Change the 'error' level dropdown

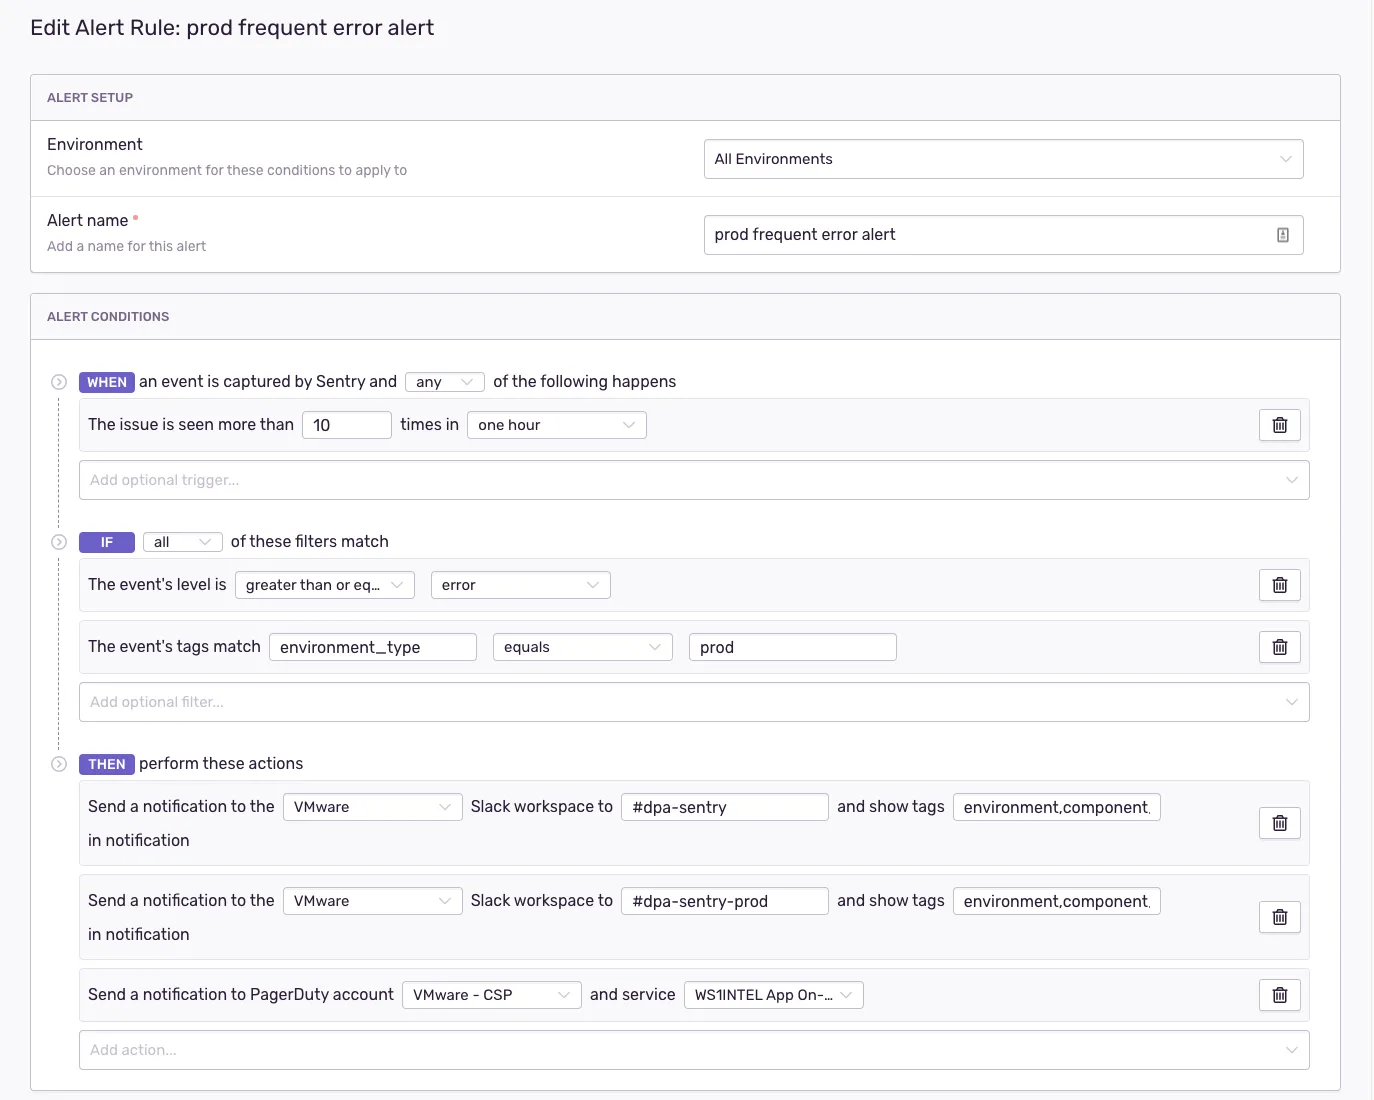pyautogui.click(x=520, y=585)
